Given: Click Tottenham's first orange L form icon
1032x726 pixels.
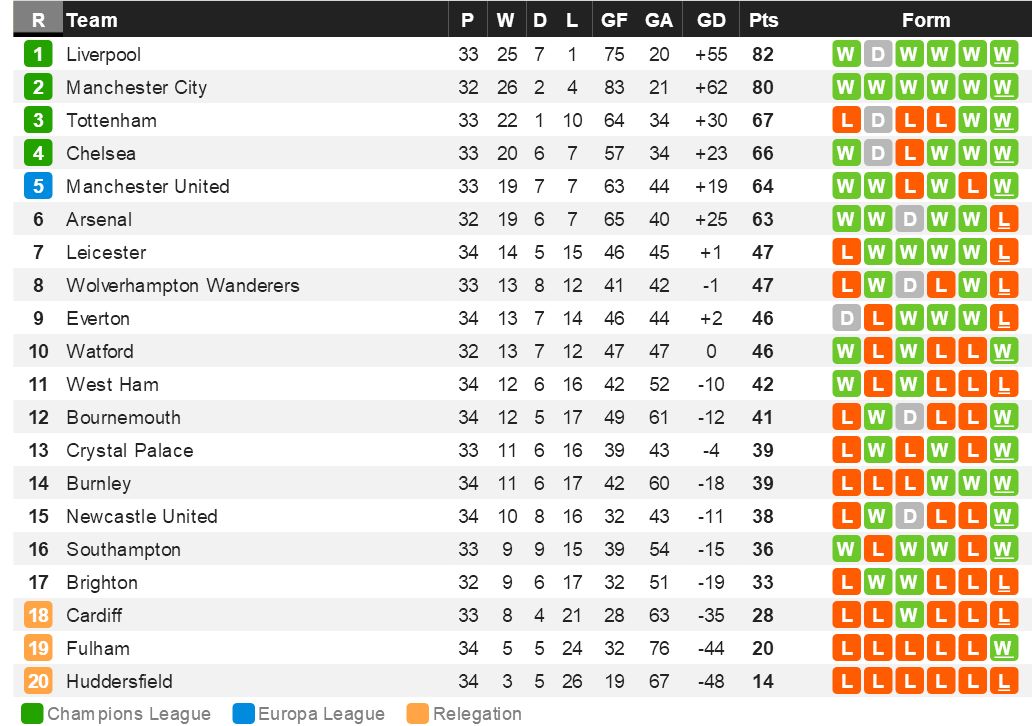Looking at the screenshot, I should pos(846,120).
